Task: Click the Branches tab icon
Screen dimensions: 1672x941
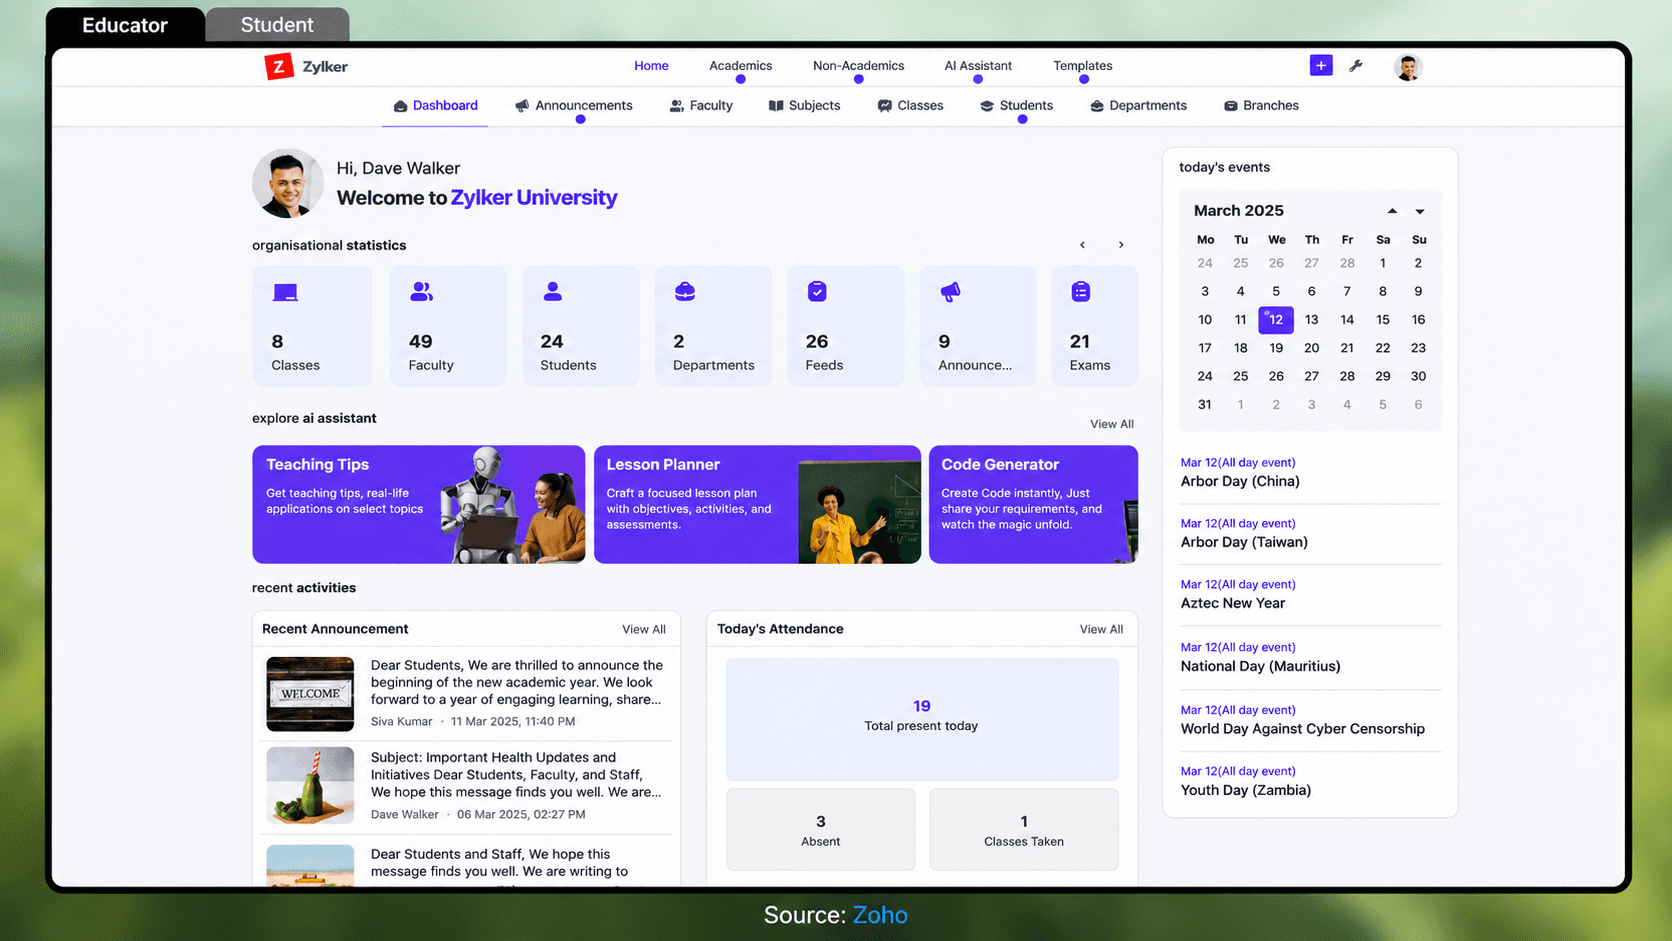Action: tap(1231, 106)
